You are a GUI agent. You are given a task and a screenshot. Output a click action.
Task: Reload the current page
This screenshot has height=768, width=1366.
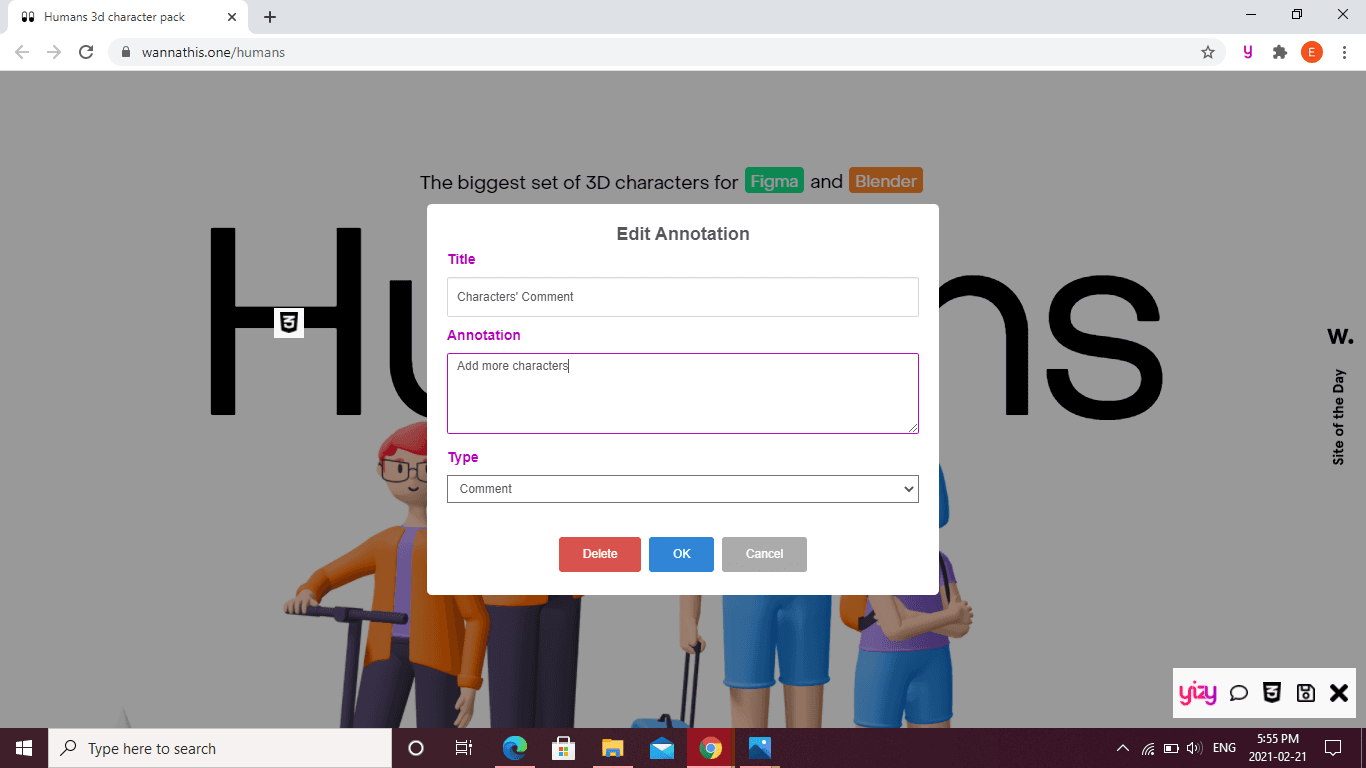[86, 52]
